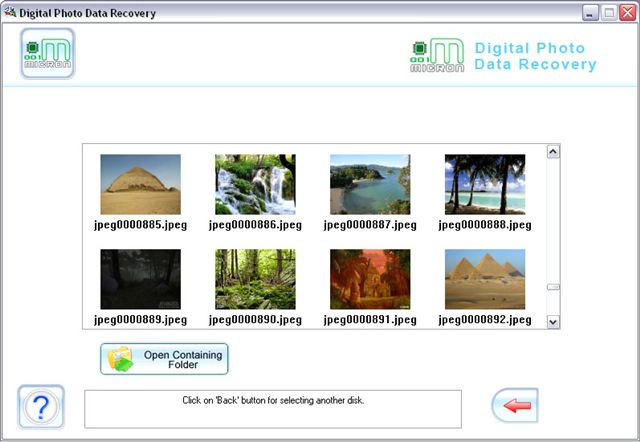Select the dark forest thumbnail jpeg0000889
Screen dimensions: 640x442
pos(140,279)
